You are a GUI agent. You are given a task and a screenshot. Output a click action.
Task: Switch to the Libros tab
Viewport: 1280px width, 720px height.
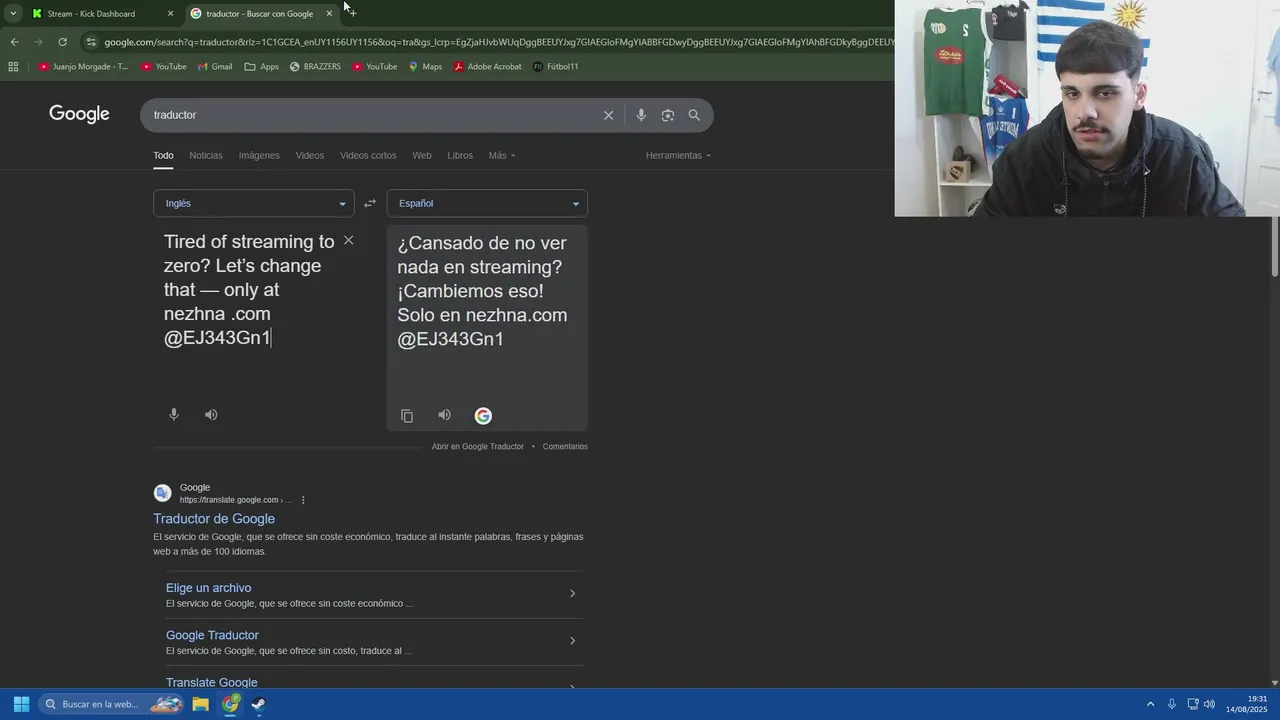tap(460, 155)
